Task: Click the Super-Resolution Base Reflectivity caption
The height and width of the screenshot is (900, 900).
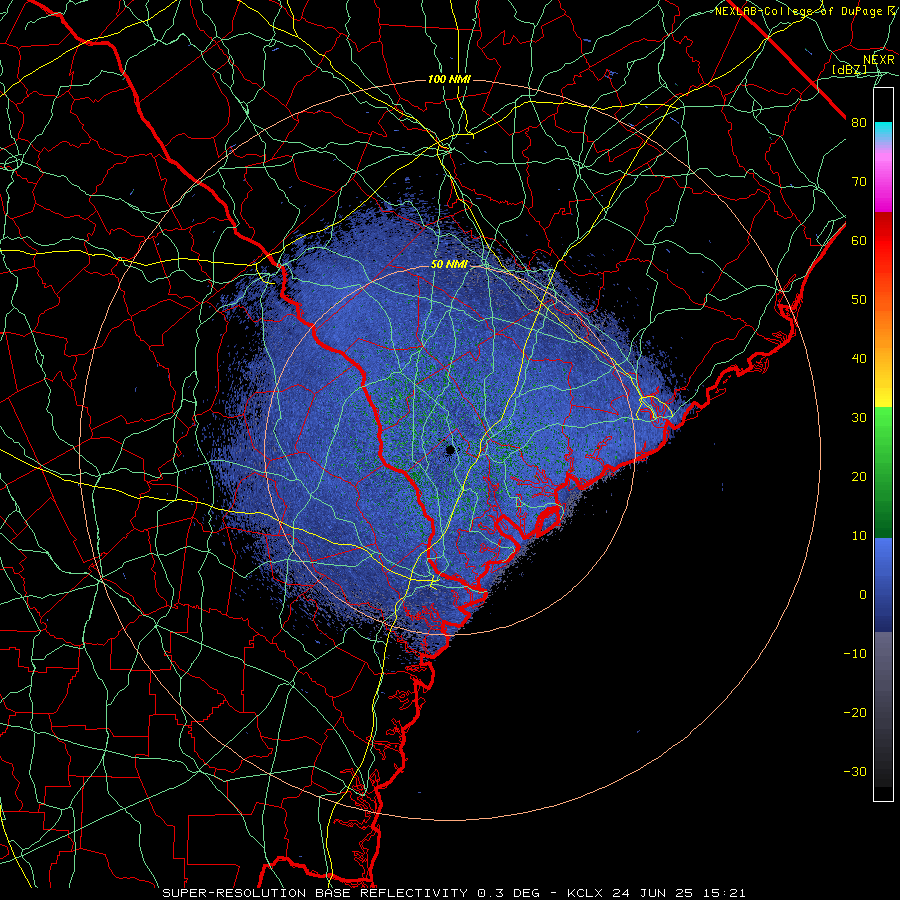Action: coord(315,893)
